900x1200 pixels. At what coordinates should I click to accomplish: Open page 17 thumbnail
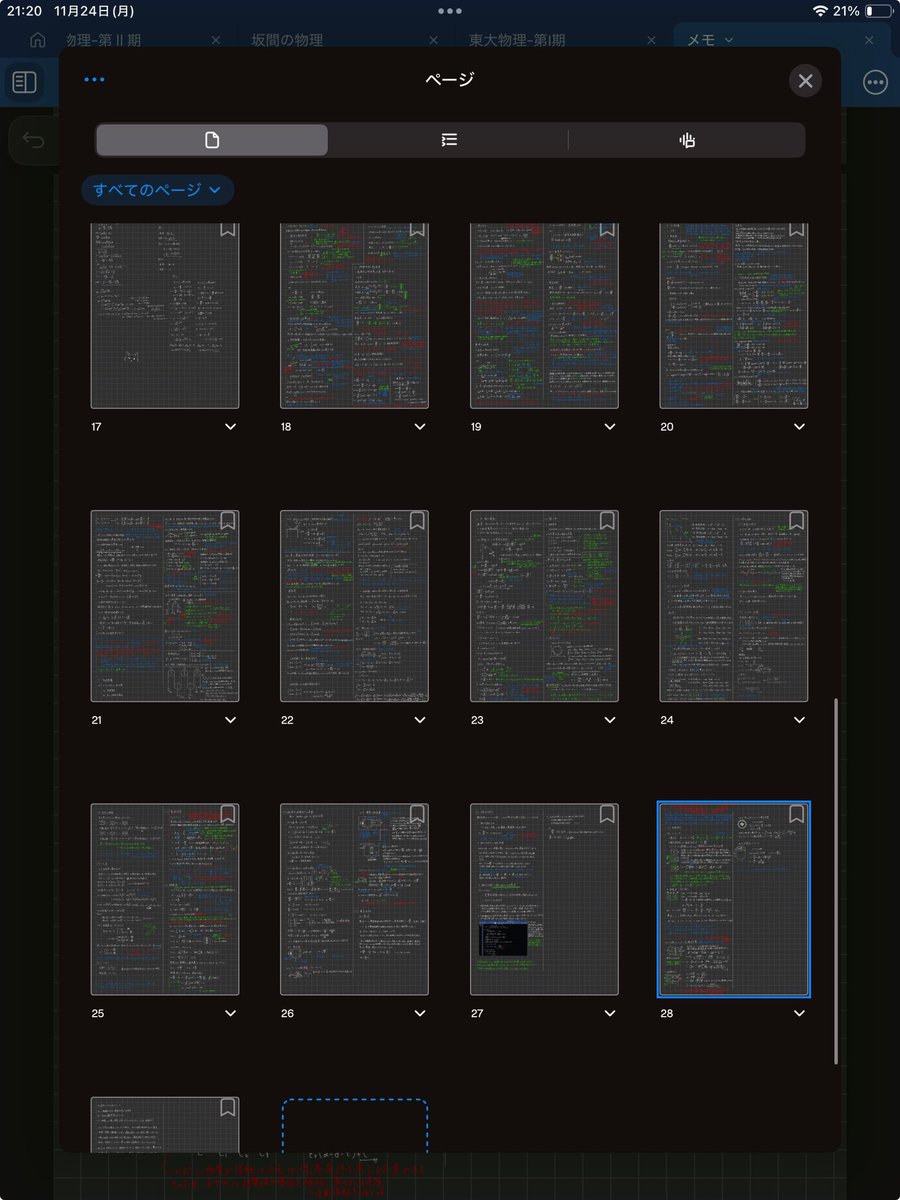coord(165,316)
